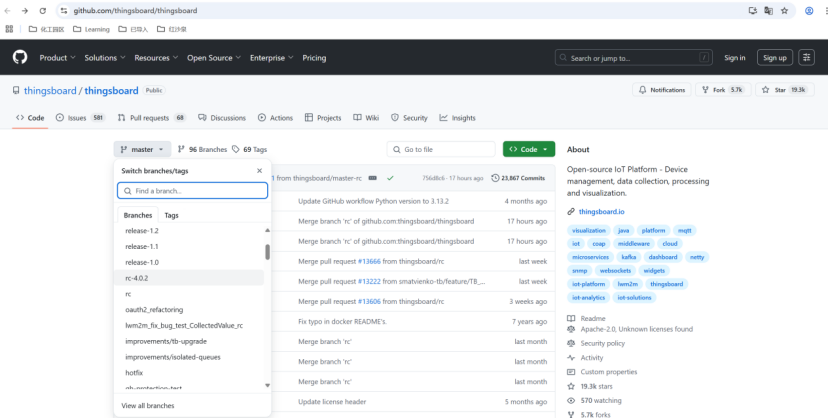Screen dimensions: 828x418
Task: Reload the page with refresh icon
Action: (43, 11)
